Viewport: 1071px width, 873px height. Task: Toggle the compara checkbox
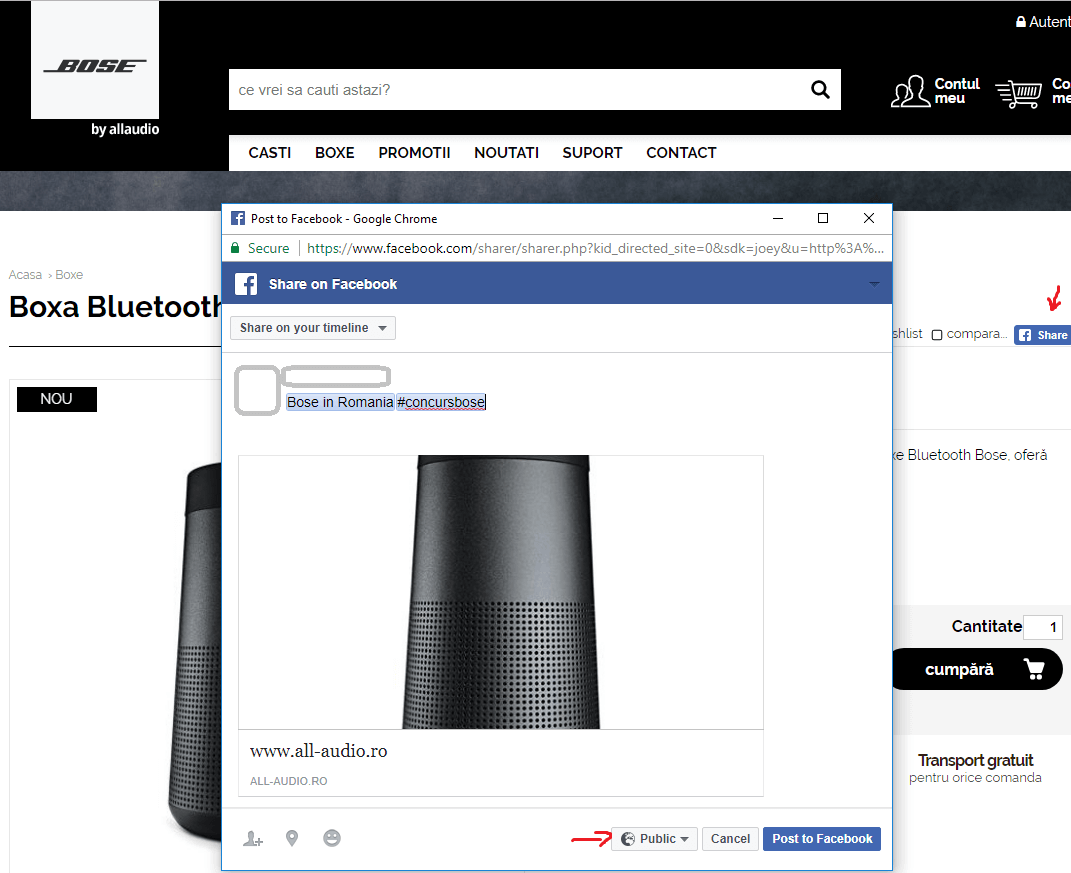click(x=937, y=335)
